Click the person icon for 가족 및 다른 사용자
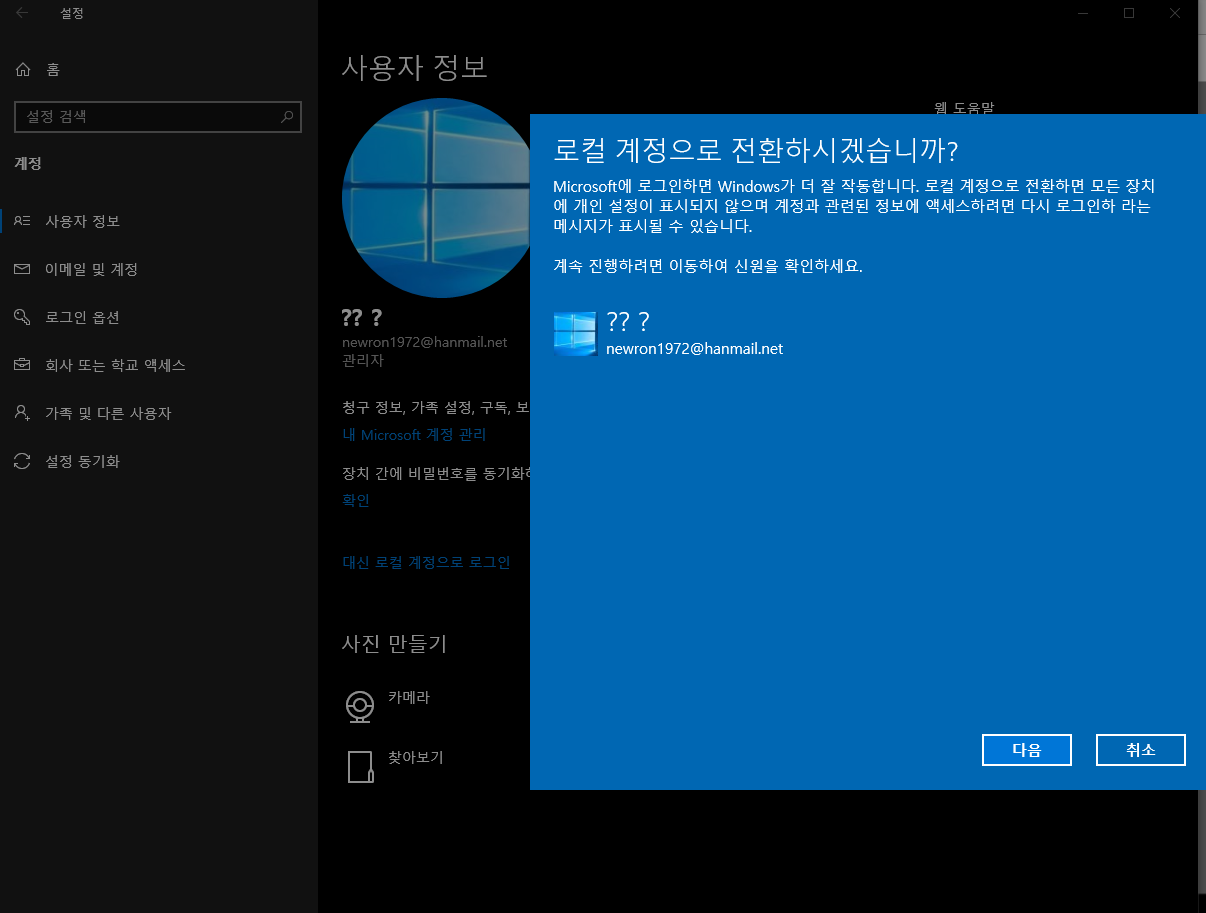 coord(23,413)
